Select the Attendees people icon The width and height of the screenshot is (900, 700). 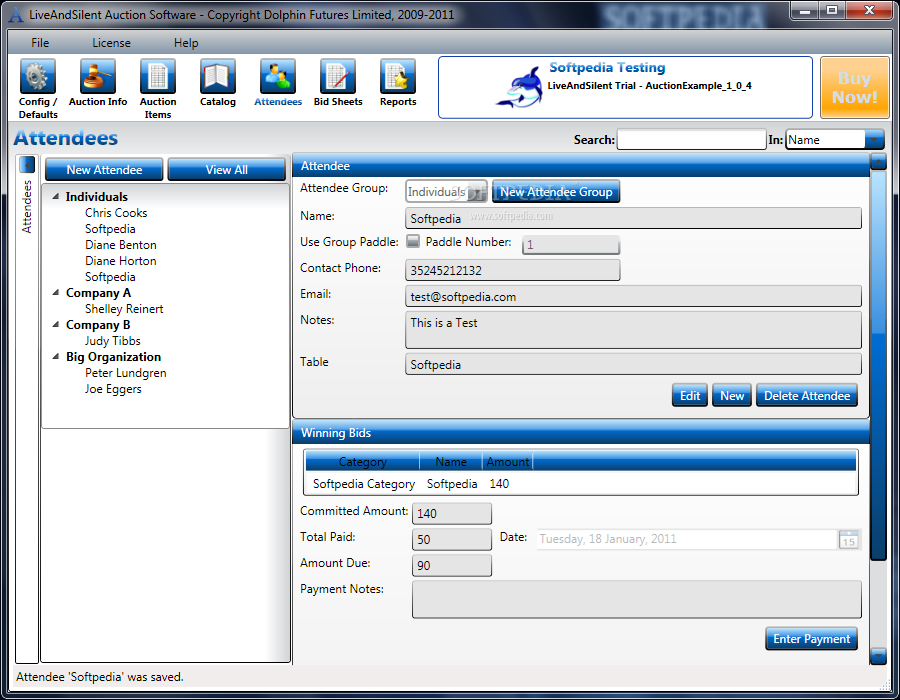pyautogui.click(x=278, y=76)
